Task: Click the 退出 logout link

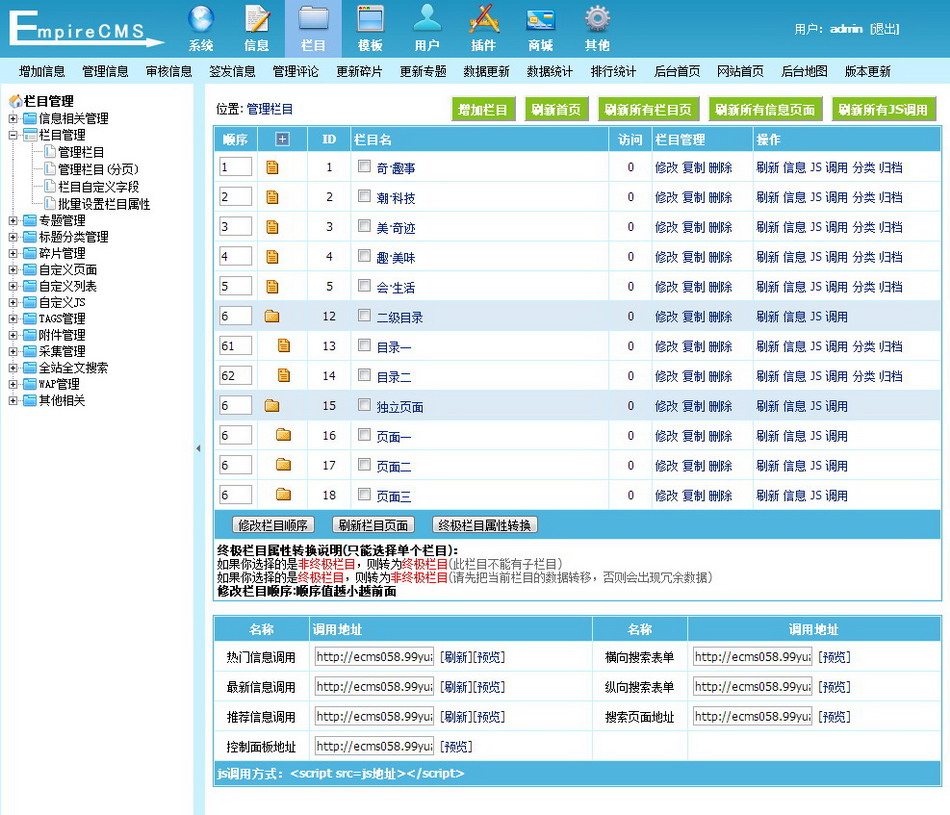Action: pos(885,29)
